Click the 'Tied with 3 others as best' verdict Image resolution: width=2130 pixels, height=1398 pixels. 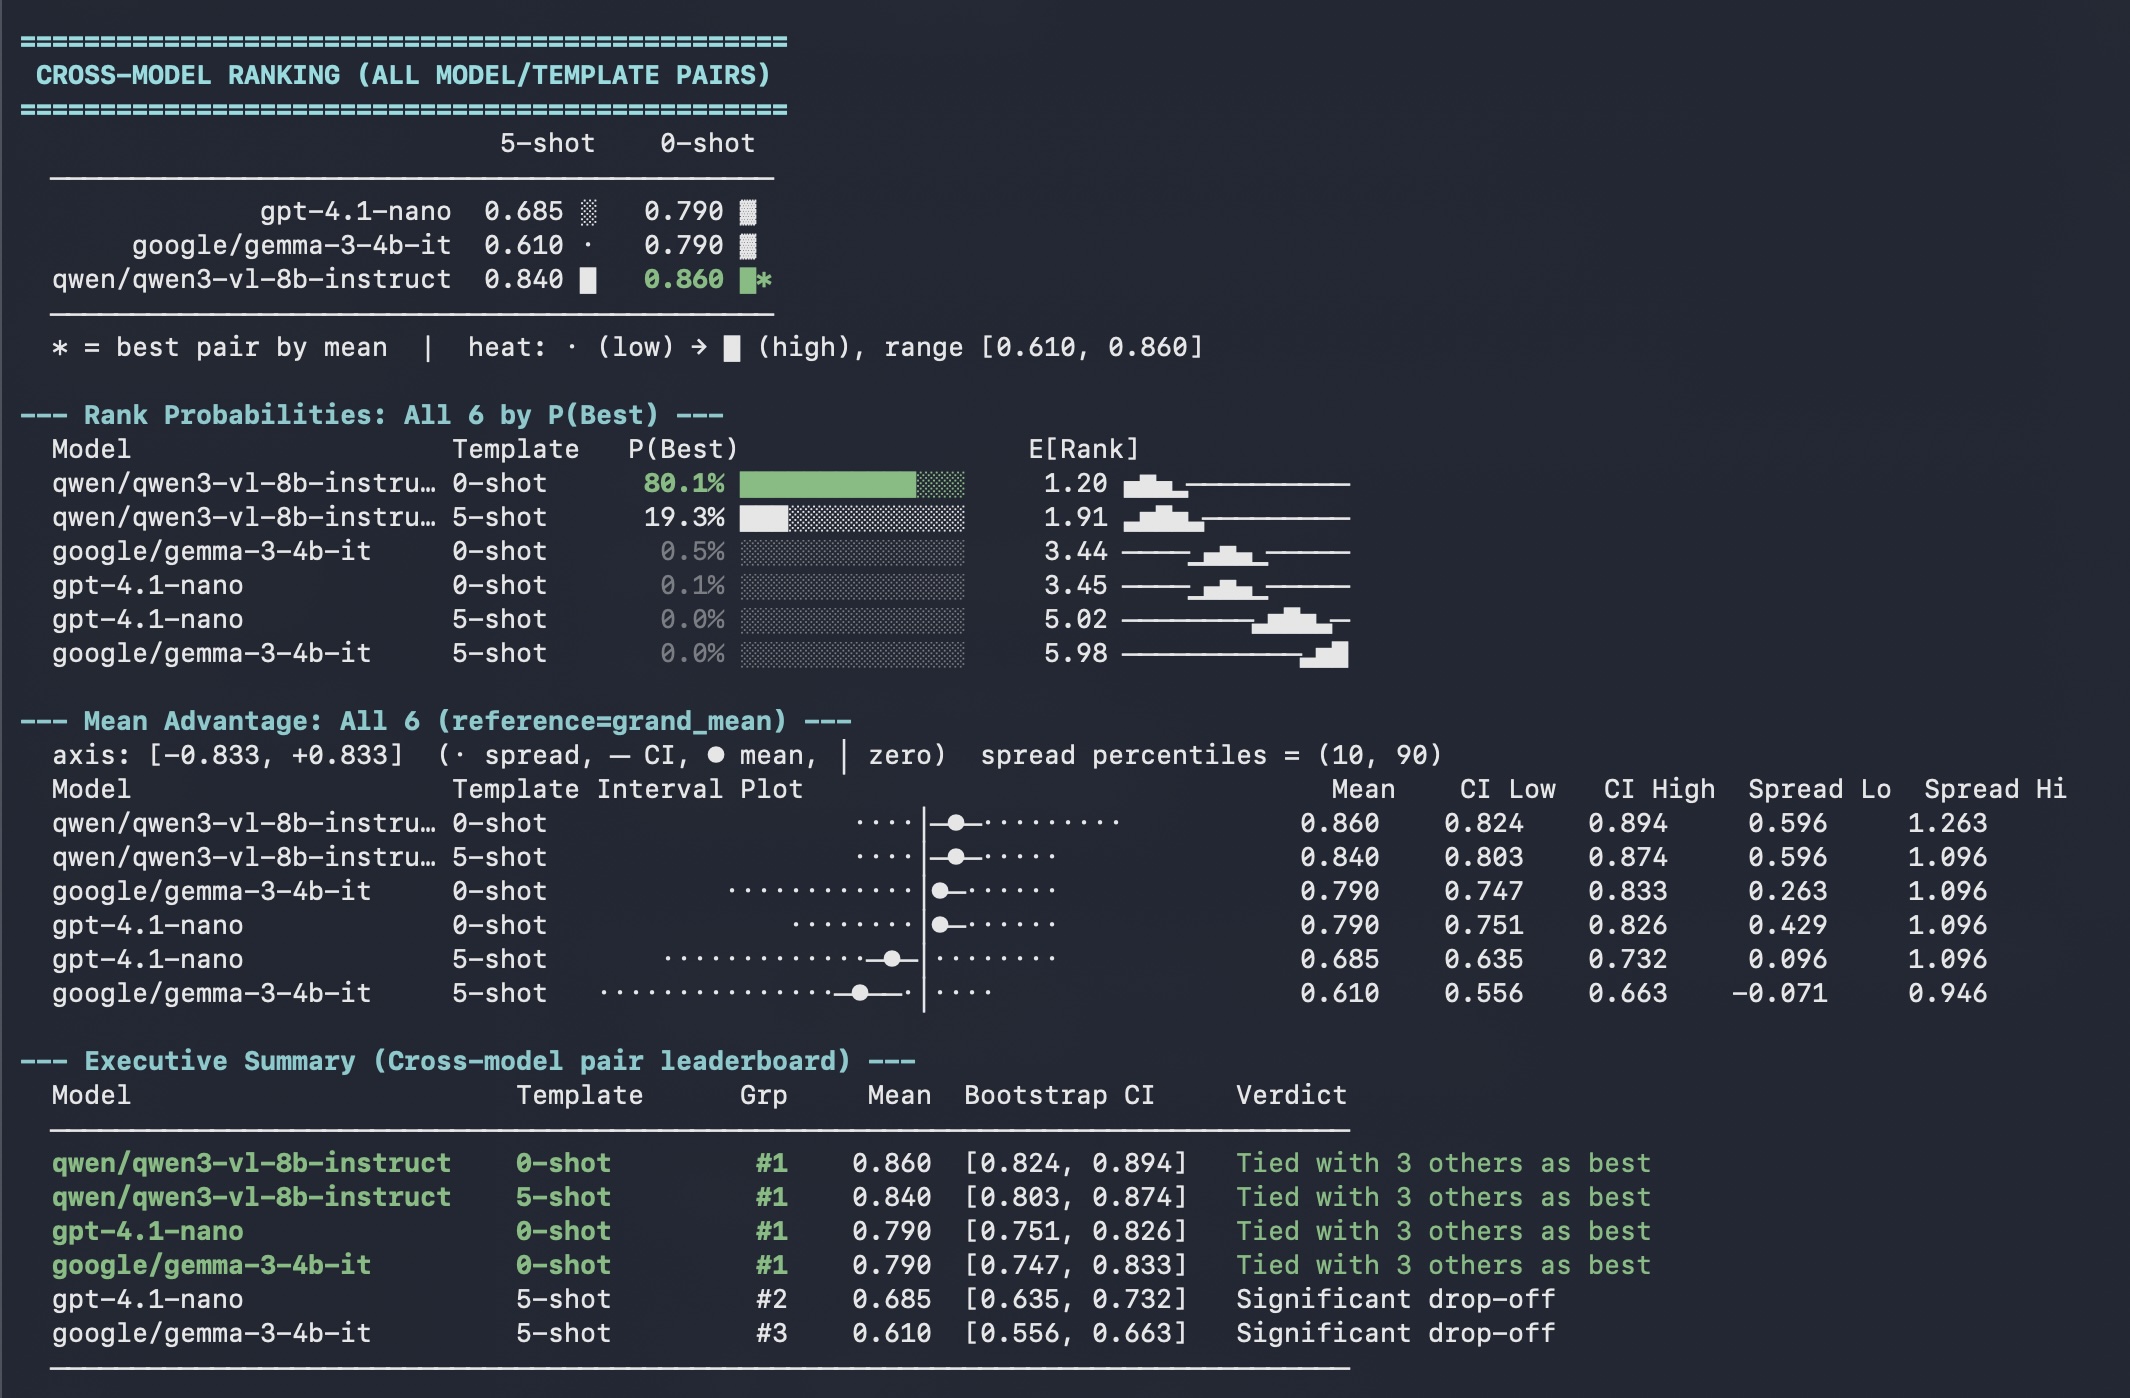pyautogui.click(x=1443, y=1163)
